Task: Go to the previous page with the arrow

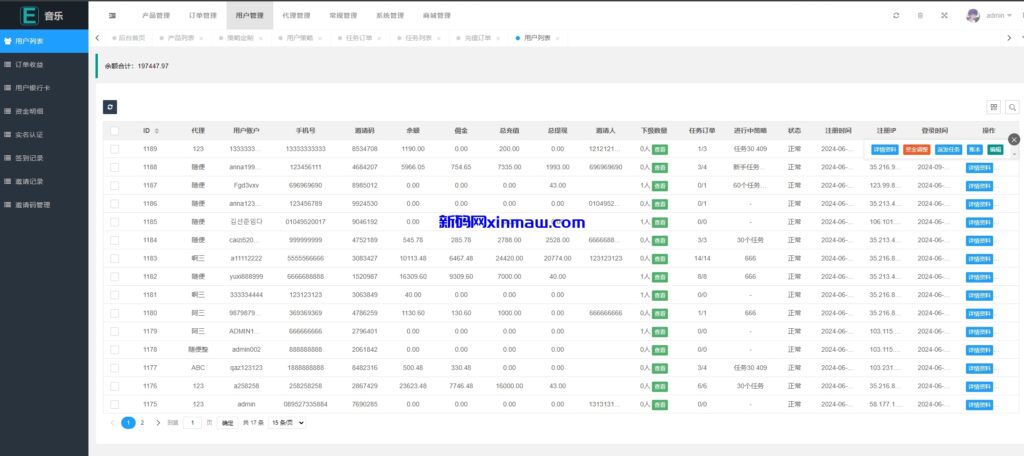Action: 112,423
